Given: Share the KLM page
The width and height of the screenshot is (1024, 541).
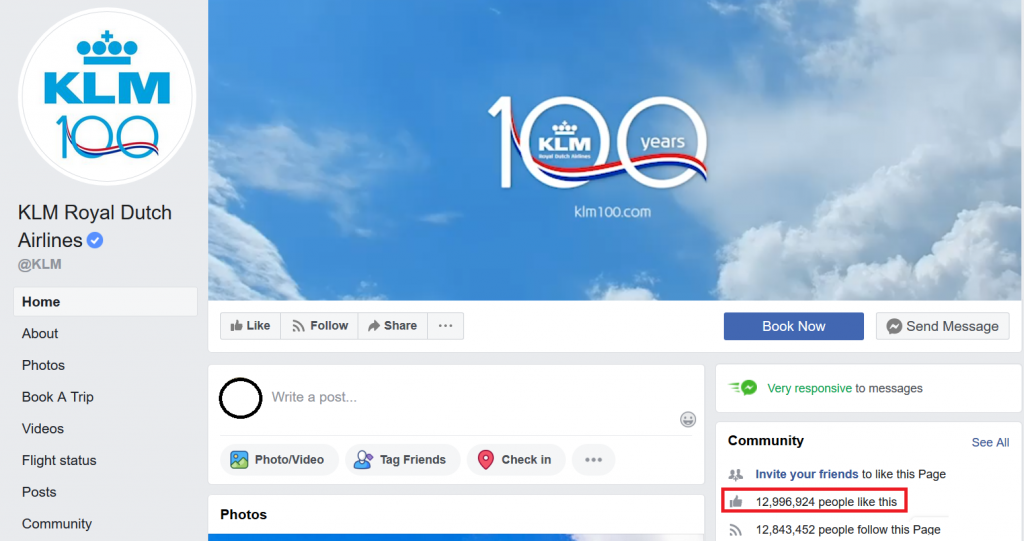Looking at the screenshot, I should click(392, 326).
